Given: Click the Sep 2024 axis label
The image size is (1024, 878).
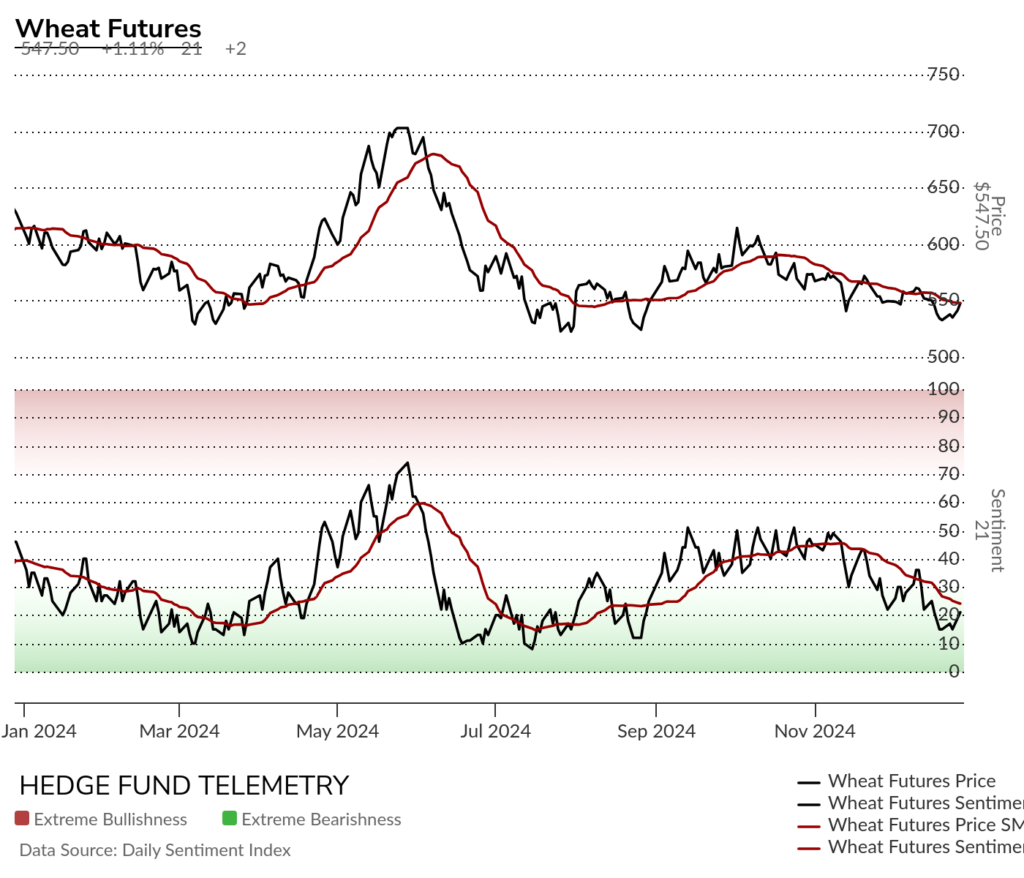Looking at the screenshot, I should click(x=656, y=731).
